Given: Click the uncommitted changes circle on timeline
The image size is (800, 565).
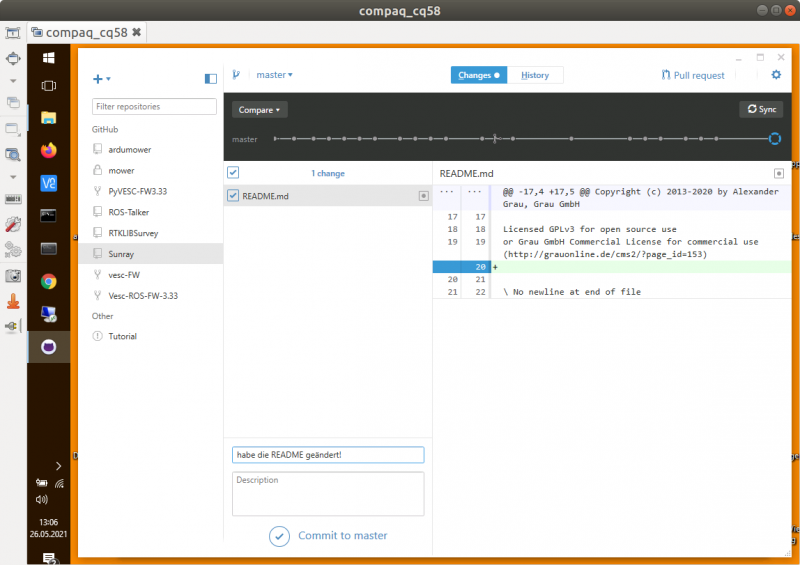Looking at the screenshot, I should (x=774, y=138).
